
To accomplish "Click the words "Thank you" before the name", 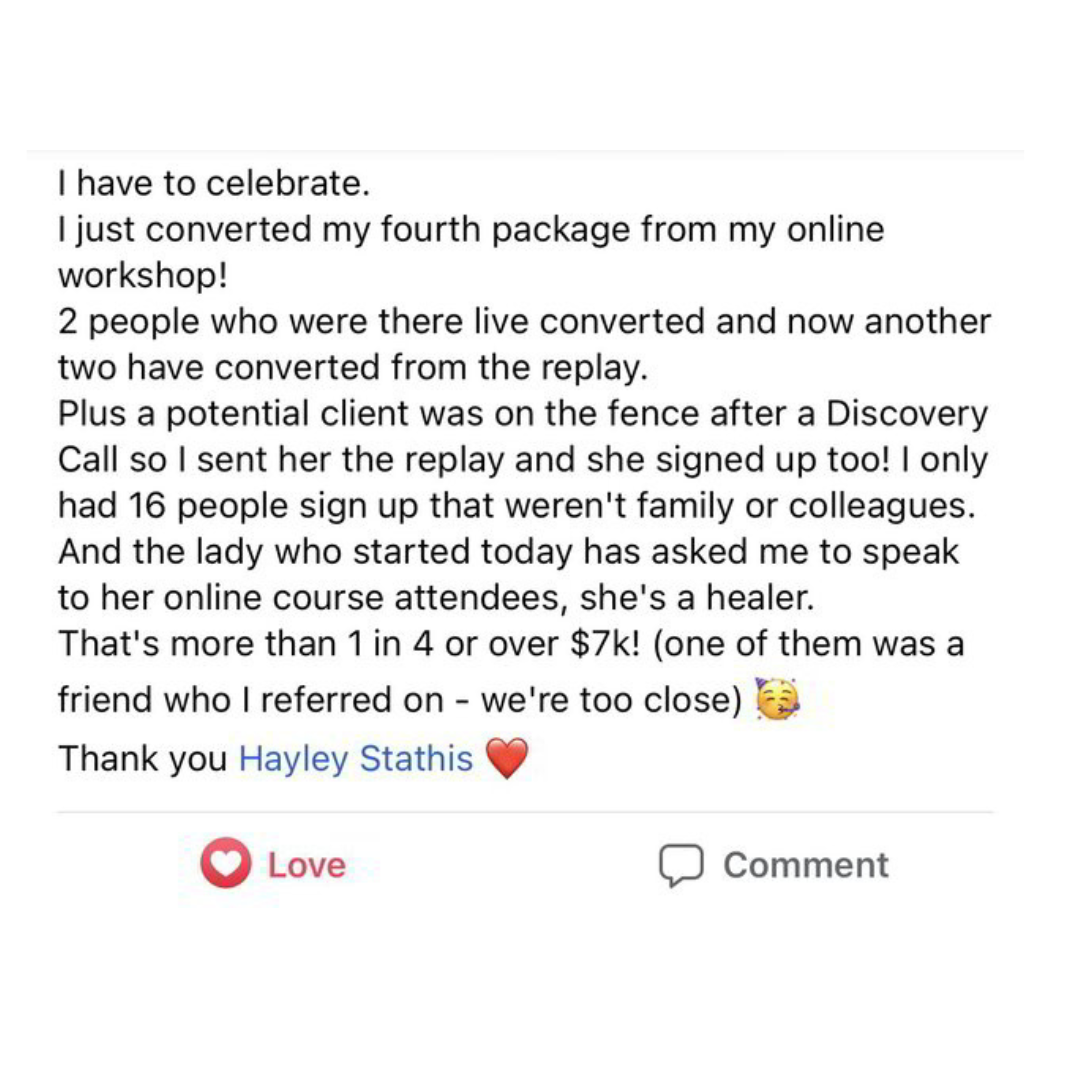I will pyautogui.click(x=143, y=758).
